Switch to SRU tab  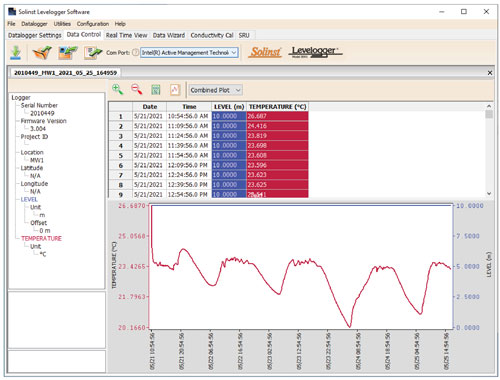(244, 35)
